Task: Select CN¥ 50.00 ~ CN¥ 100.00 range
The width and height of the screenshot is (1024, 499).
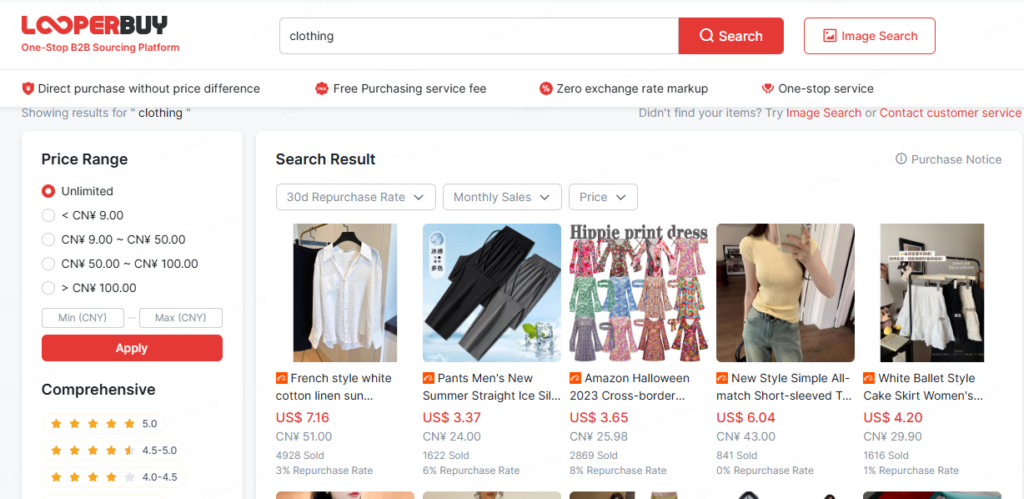Action: (x=48, y=264)
